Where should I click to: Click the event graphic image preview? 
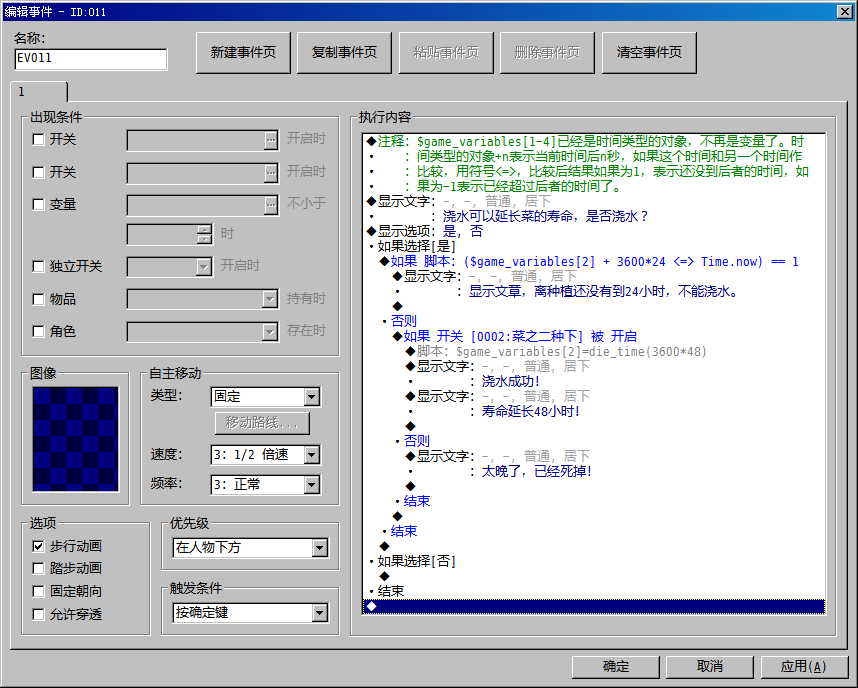point(75,439)
